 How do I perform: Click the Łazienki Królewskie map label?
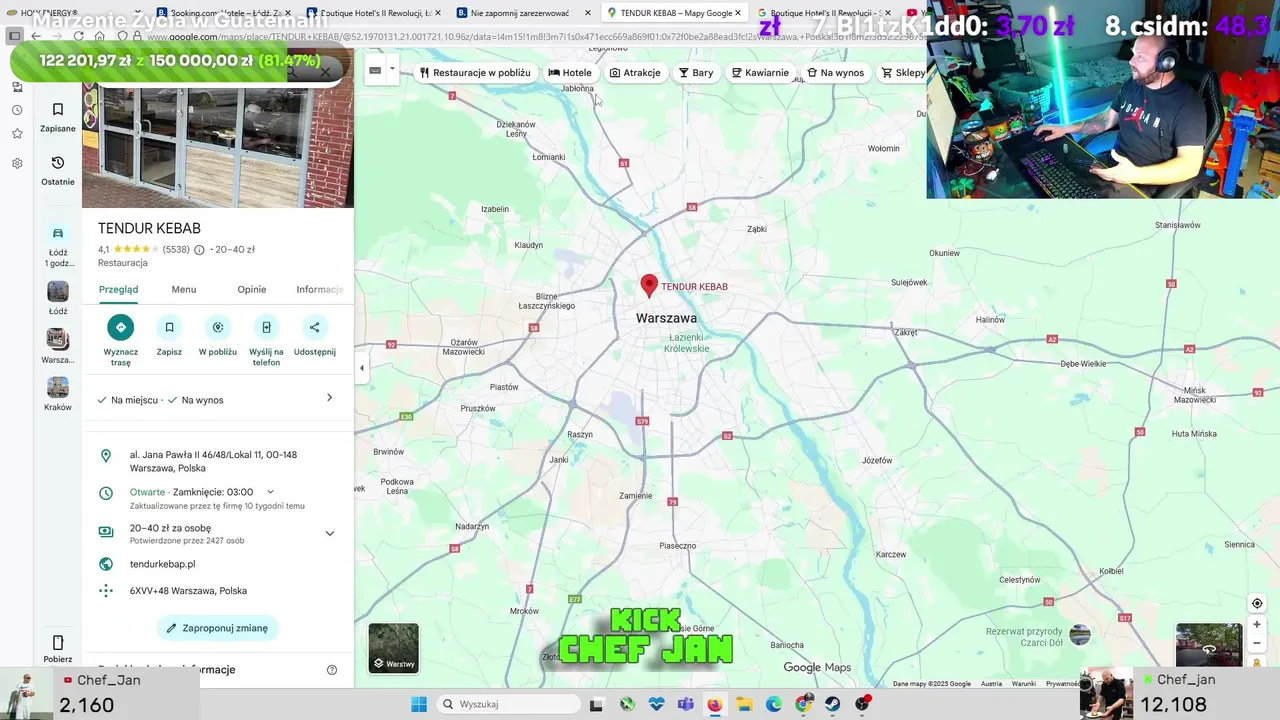(687, 343)
